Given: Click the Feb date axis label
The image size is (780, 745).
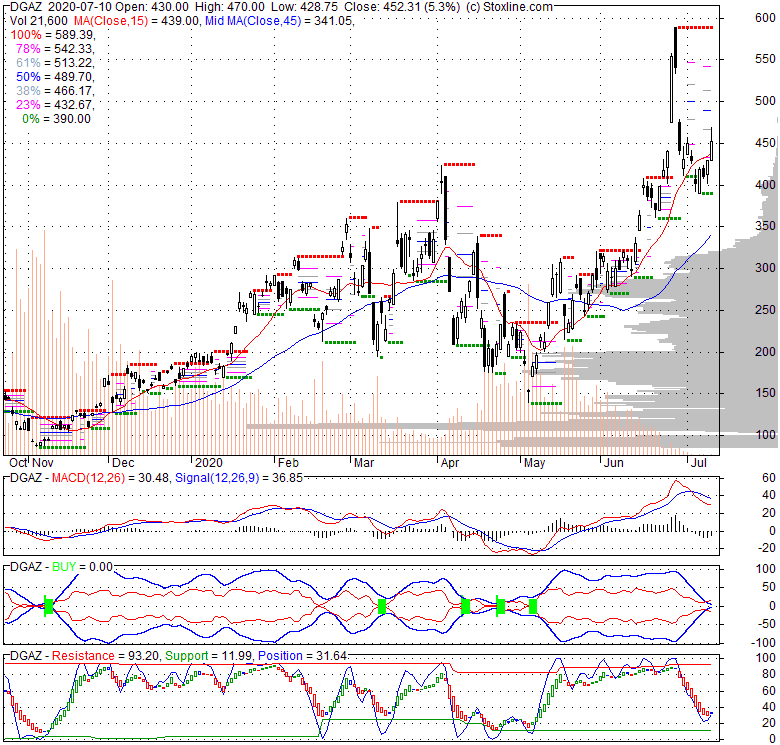Looking at the screenshot, I should tap(289, 463).
